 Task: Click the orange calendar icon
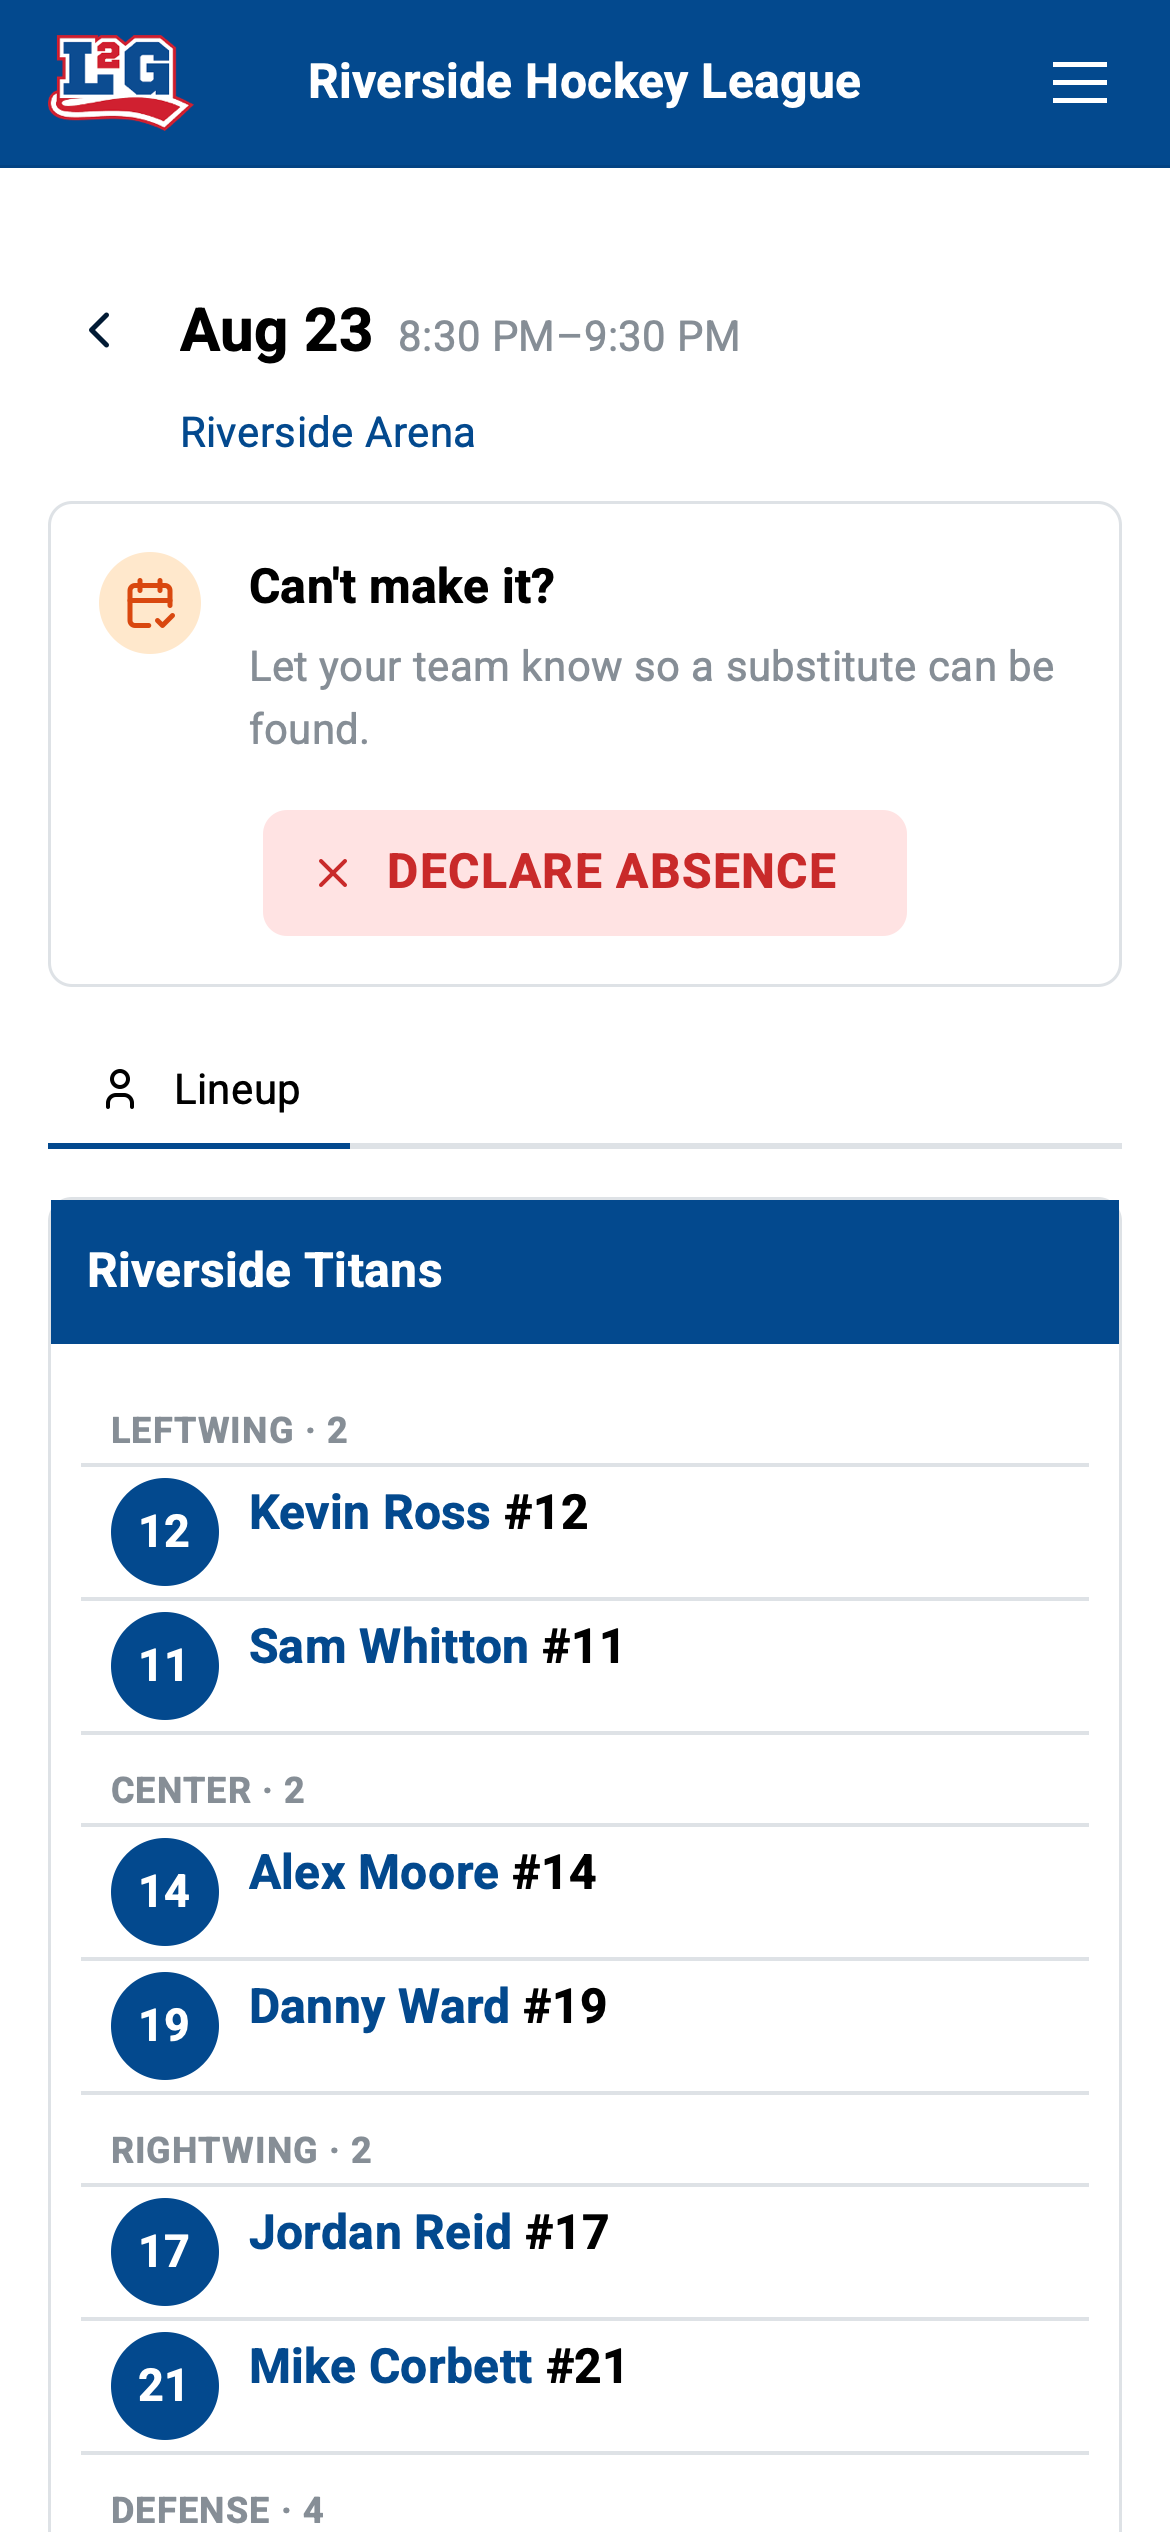[150, 603]
